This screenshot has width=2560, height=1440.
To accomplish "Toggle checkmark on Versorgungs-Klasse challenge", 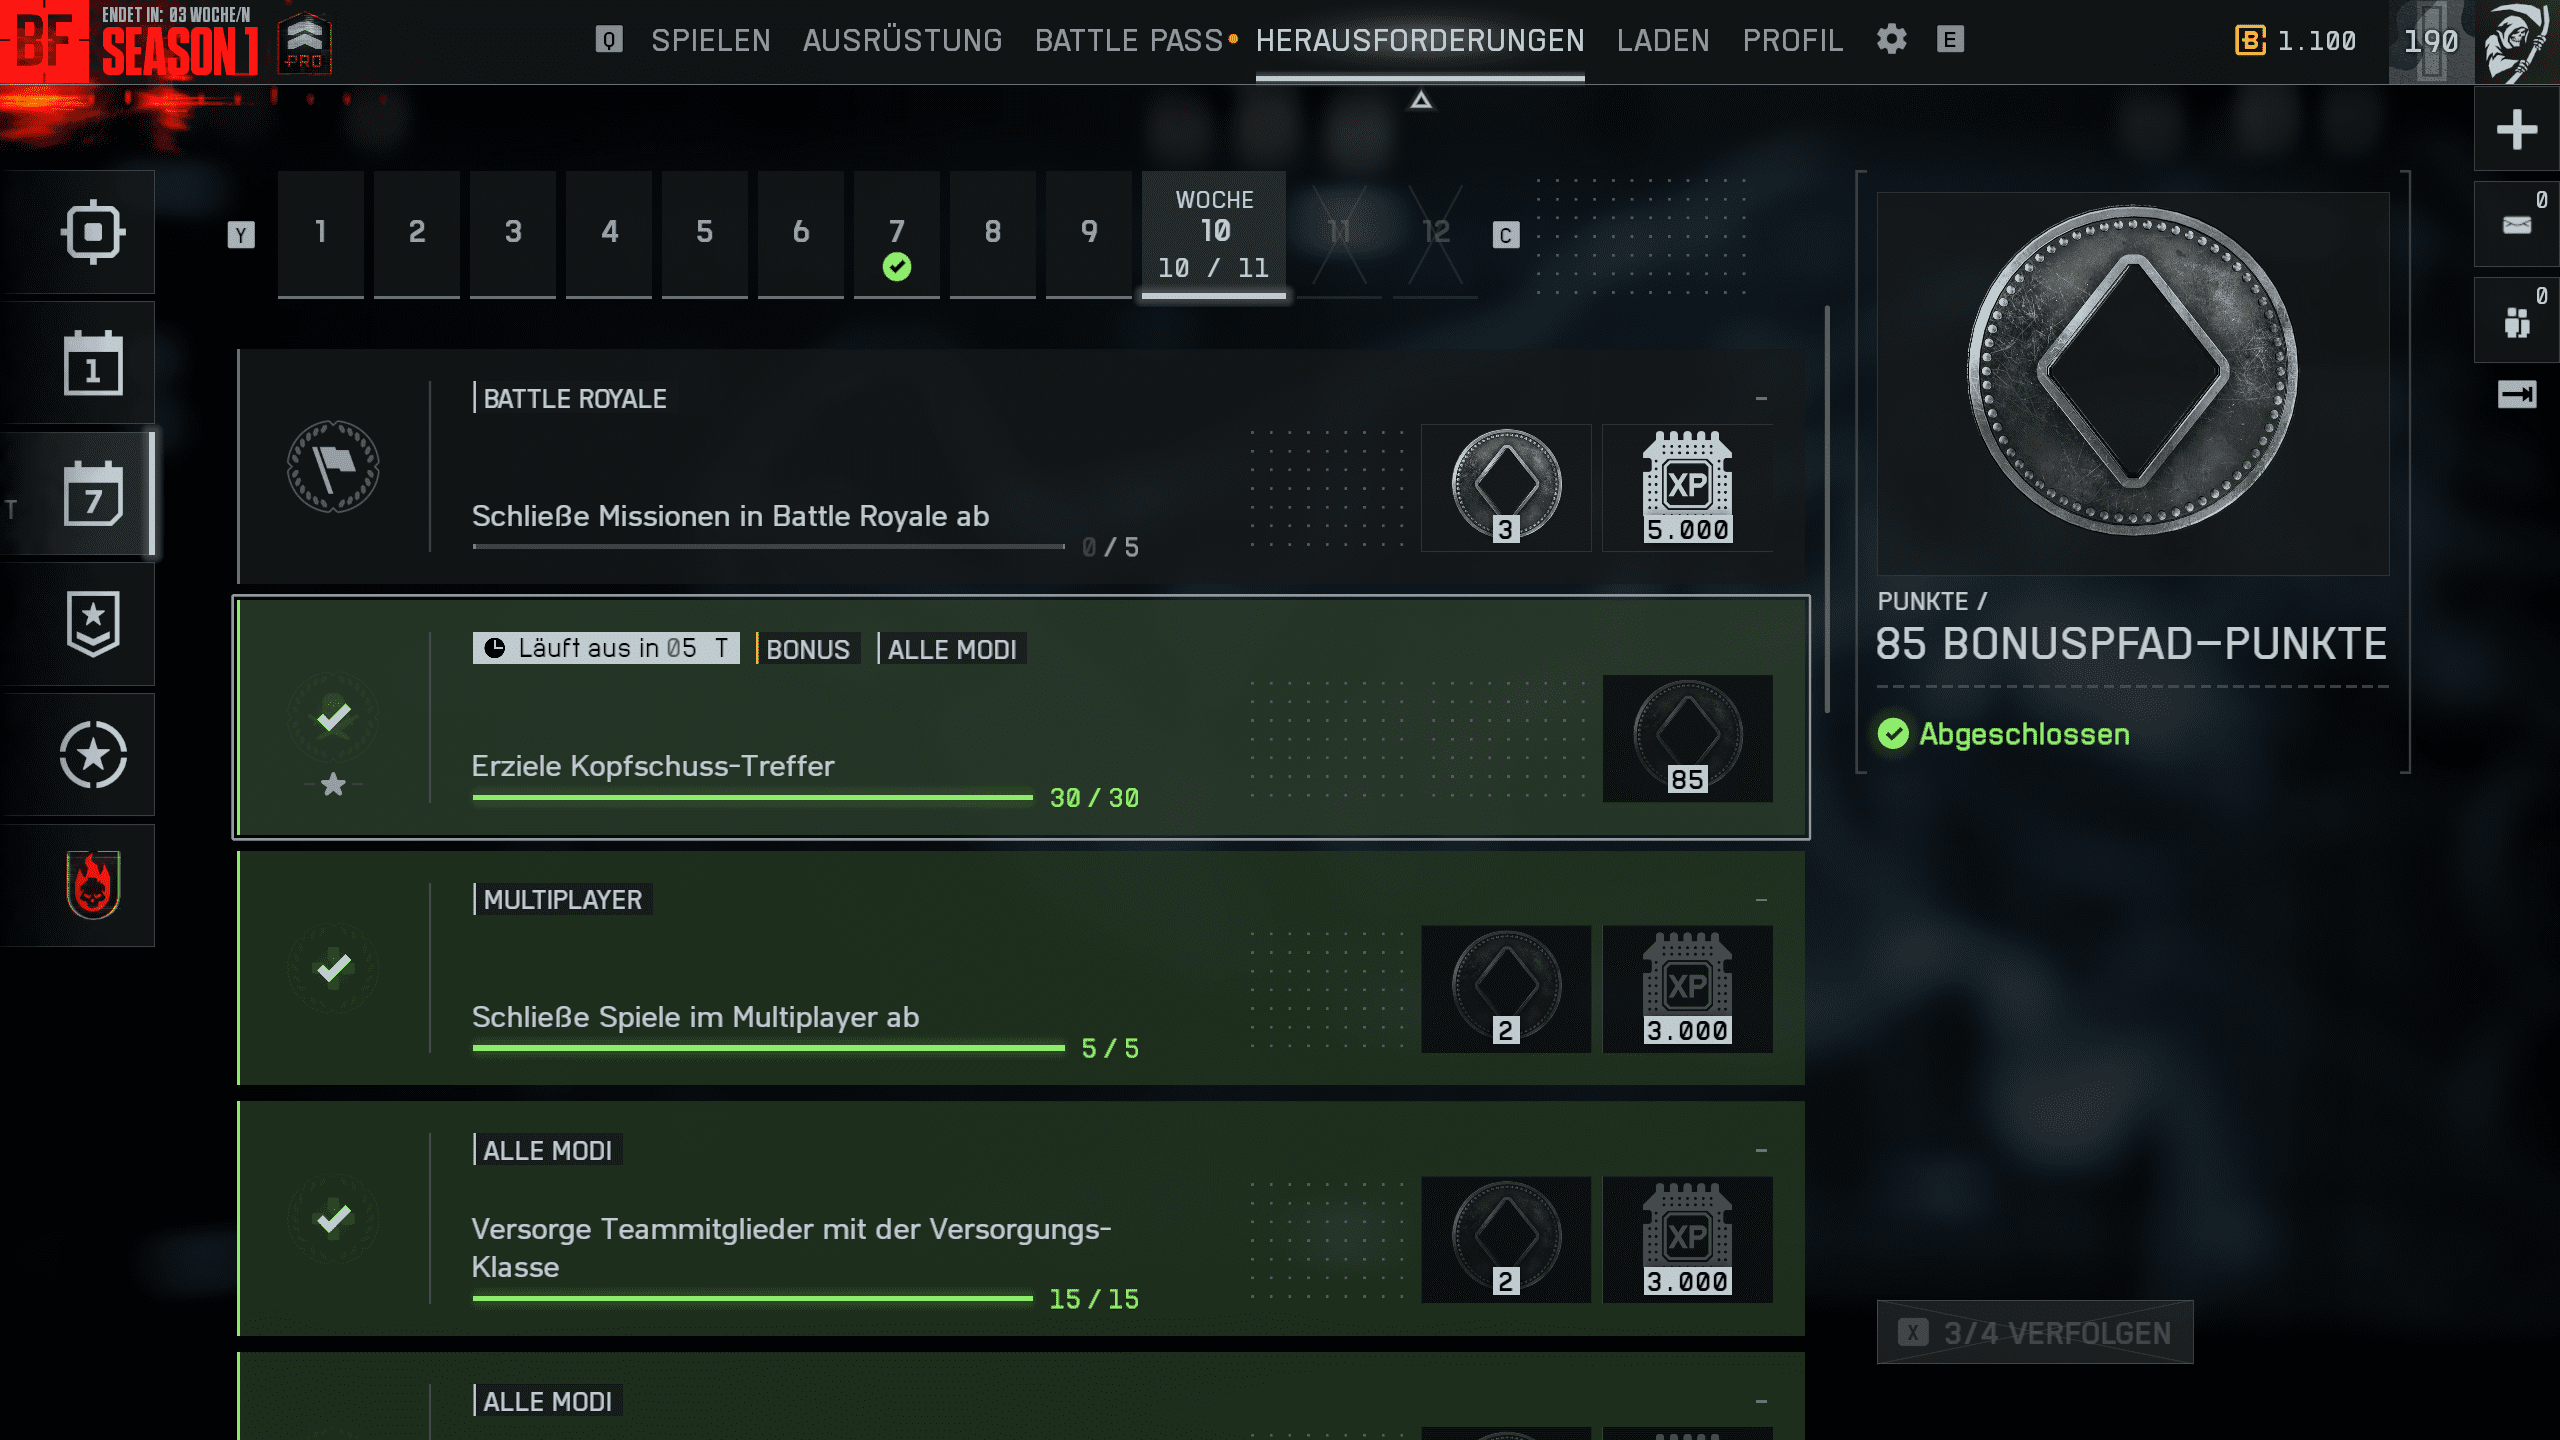I will pos(333,1219).
